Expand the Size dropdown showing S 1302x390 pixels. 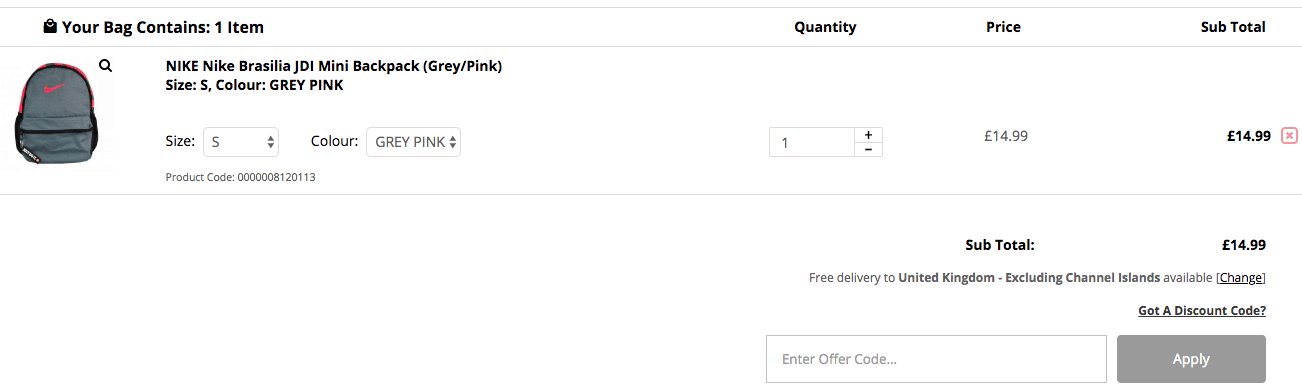[x=241, y=142]
